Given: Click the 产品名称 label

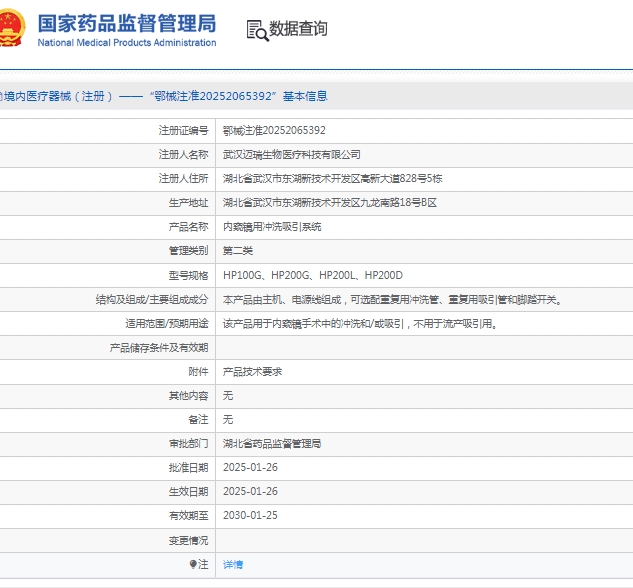Looking at the screenshot, I should [189, 227].
